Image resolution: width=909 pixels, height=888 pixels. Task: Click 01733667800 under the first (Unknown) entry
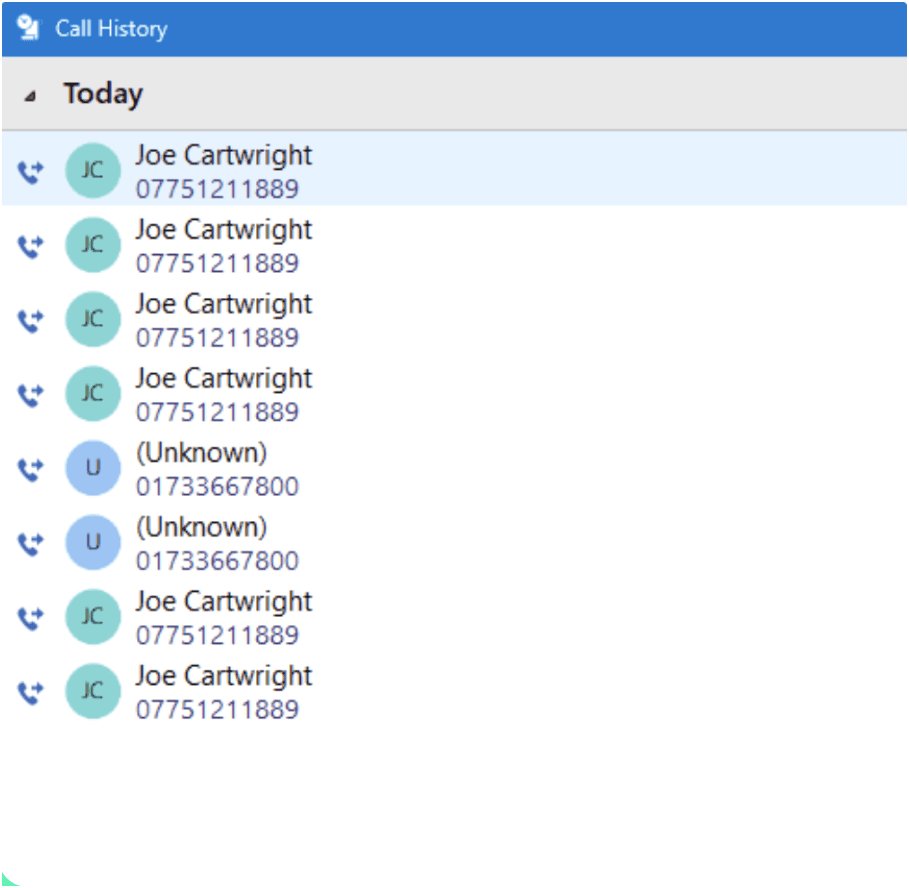(x=217, y=487)
